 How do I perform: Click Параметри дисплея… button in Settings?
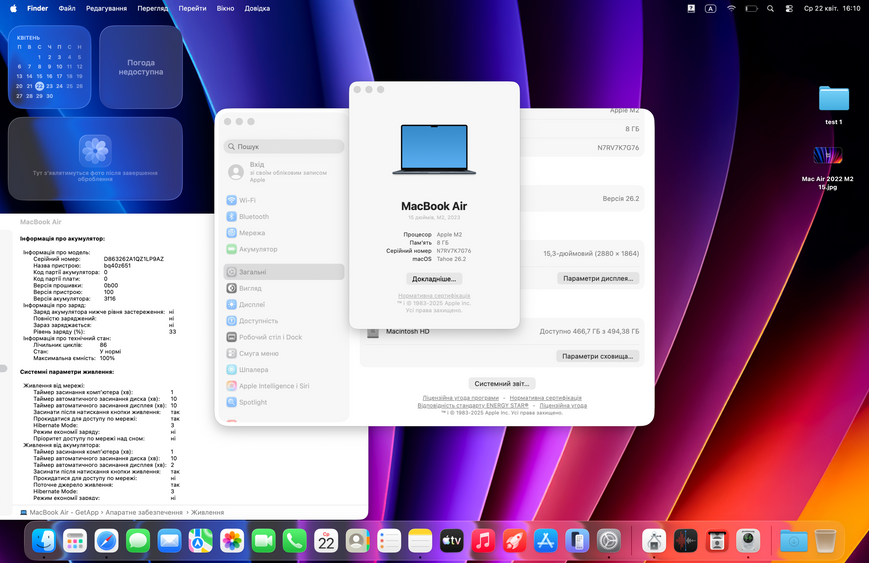[x=598, y=278]
